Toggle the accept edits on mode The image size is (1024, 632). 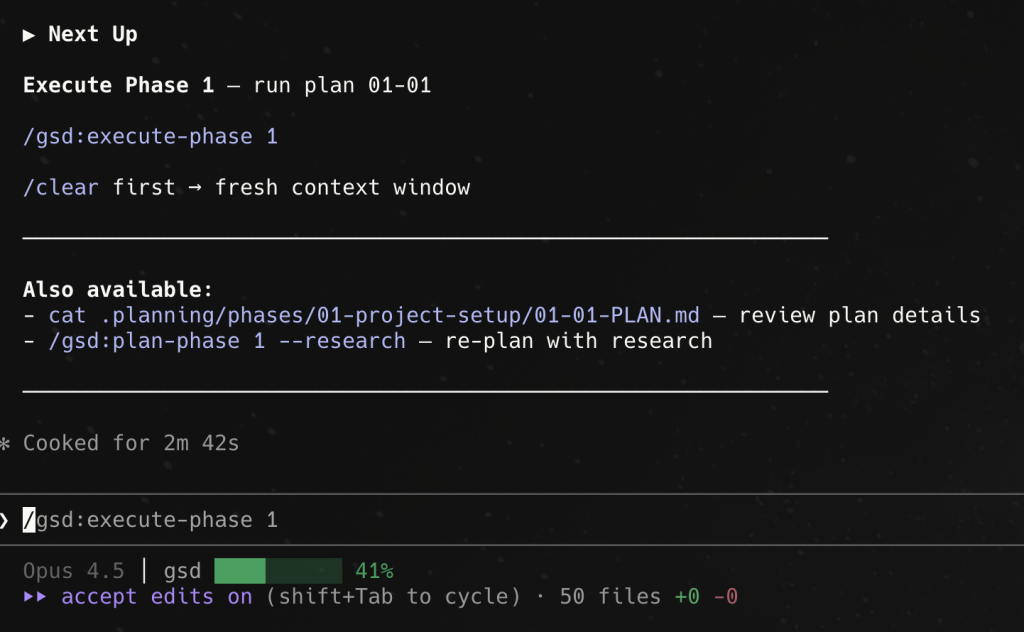coord(156,597)
